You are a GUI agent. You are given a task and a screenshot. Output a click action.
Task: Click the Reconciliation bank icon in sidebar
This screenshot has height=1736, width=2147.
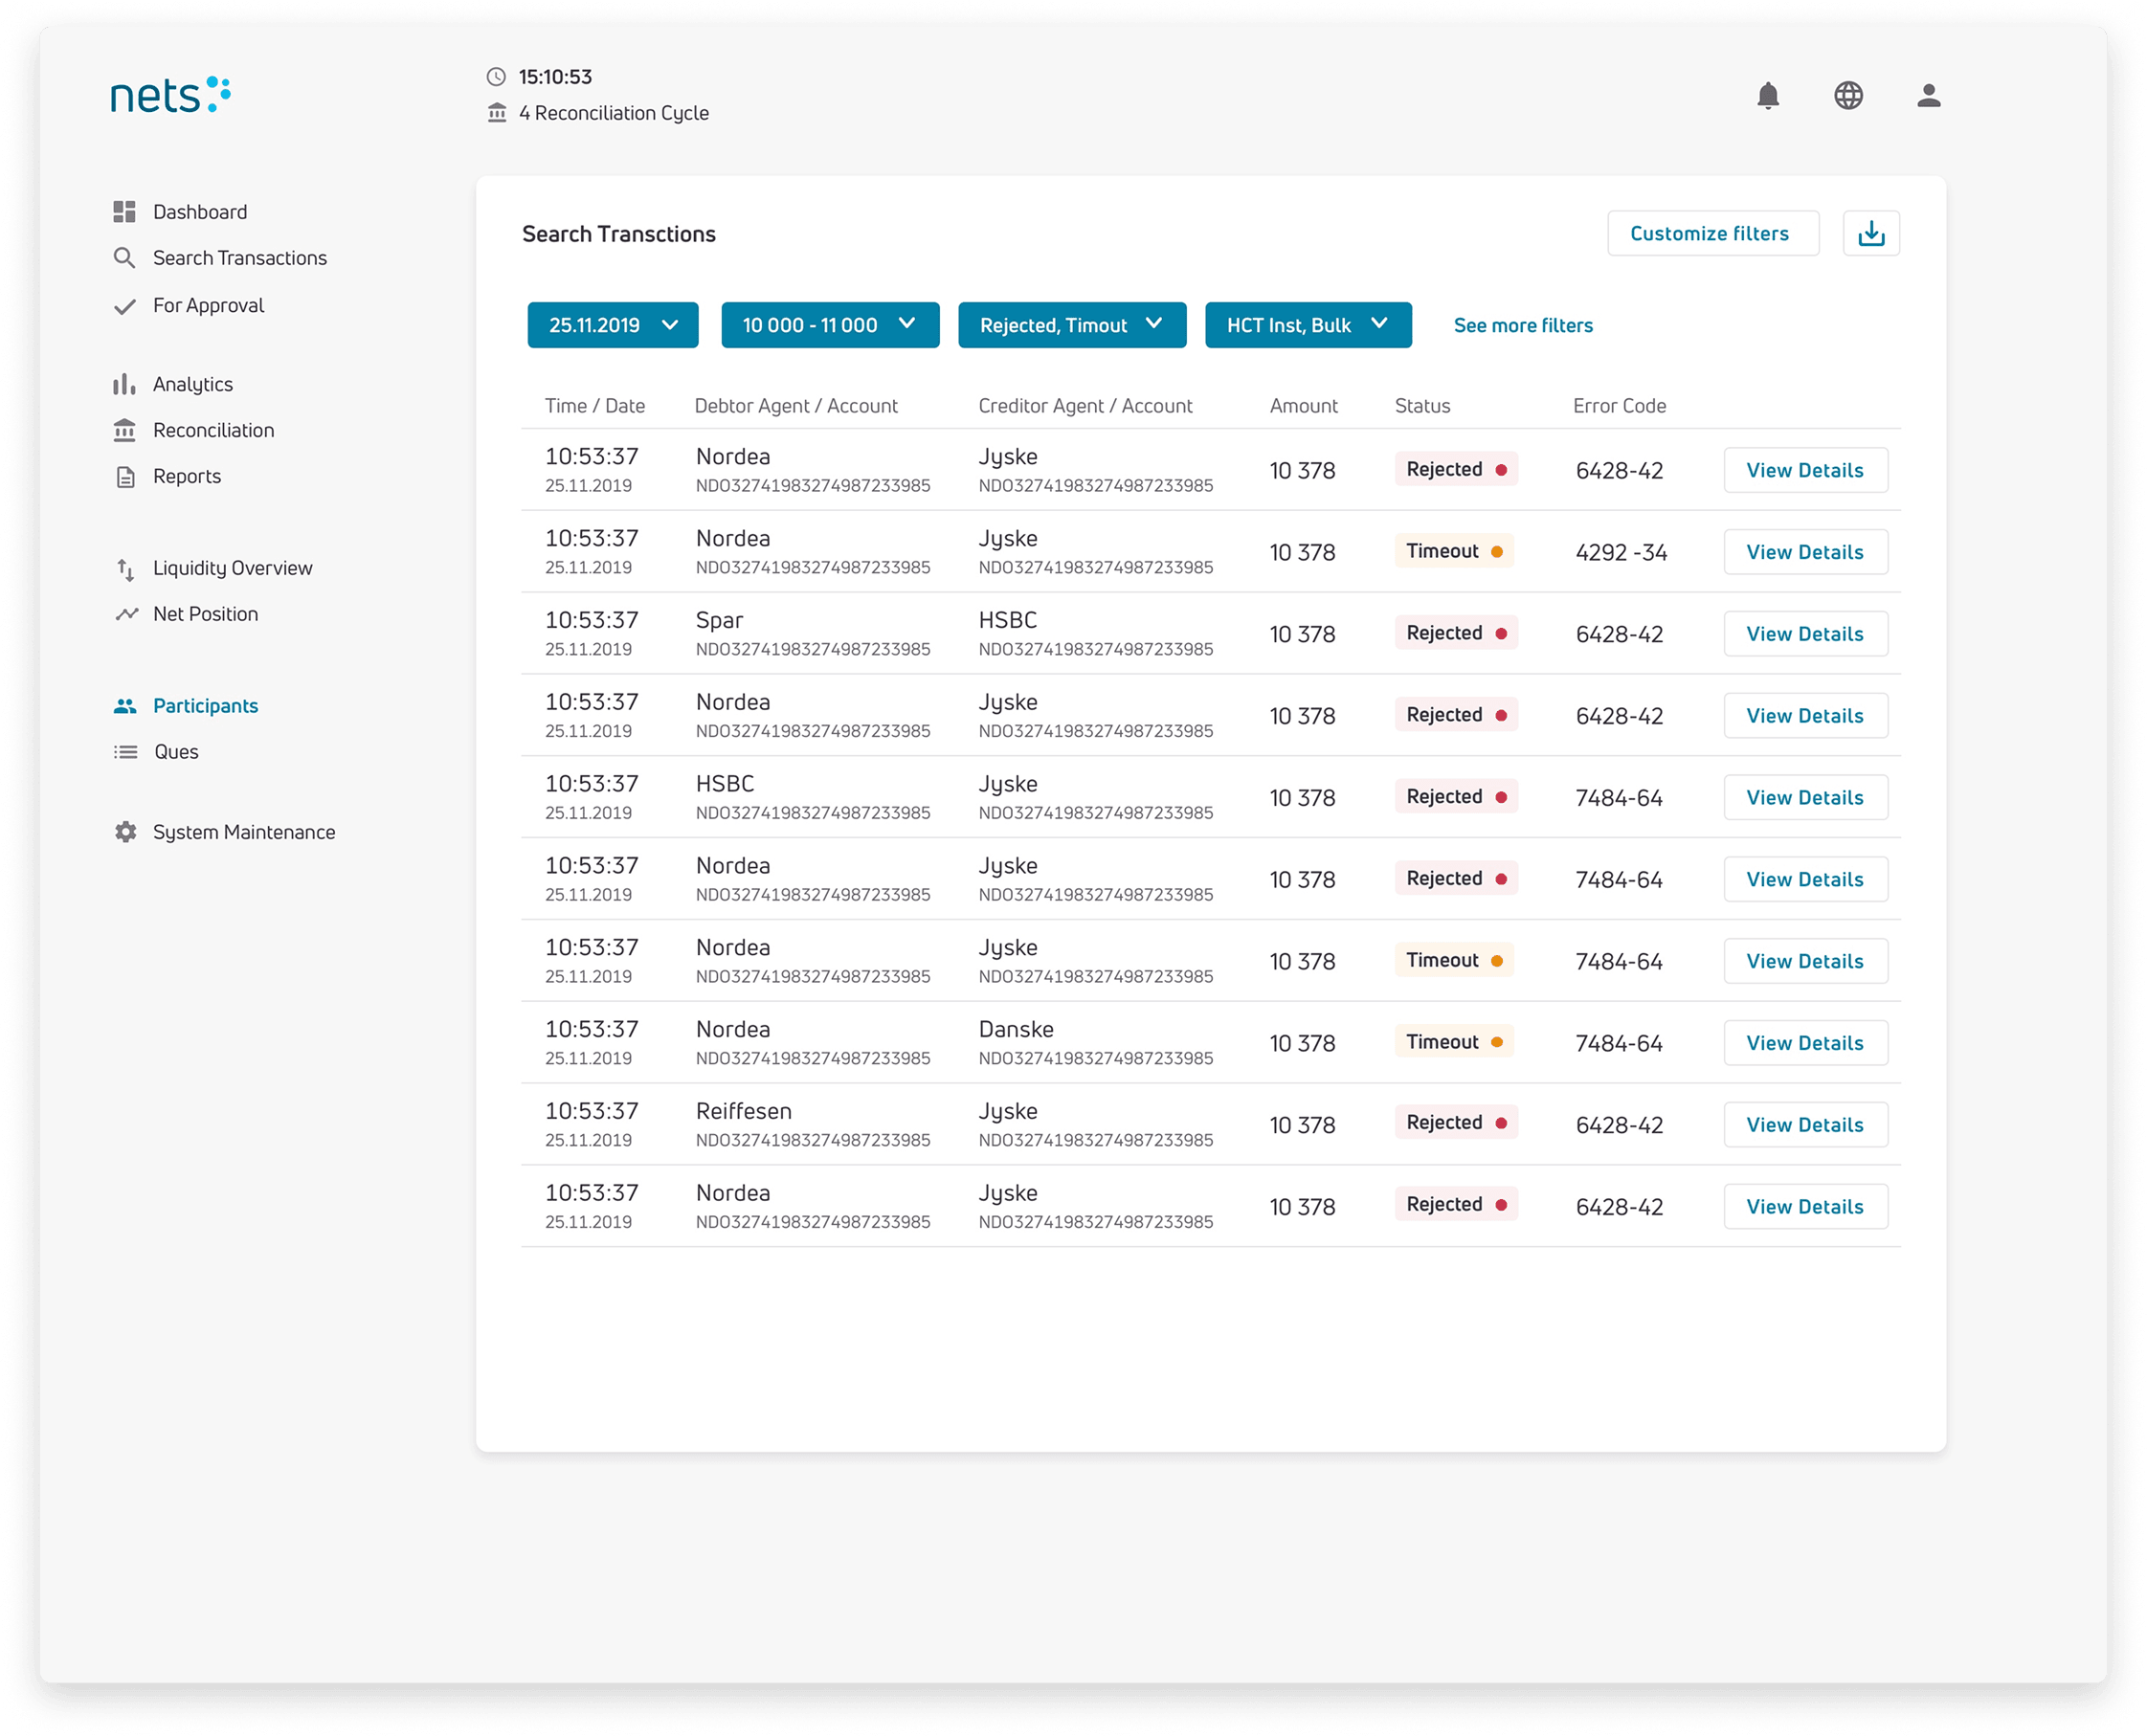coord(124,430)
